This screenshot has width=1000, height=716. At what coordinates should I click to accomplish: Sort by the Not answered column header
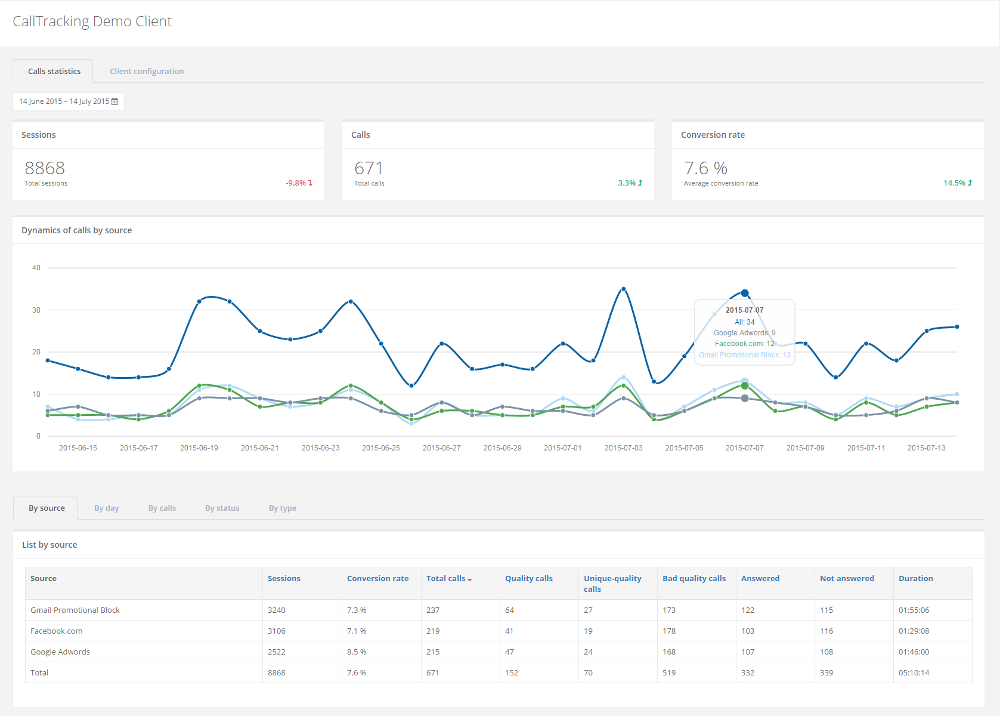[846, 578]
